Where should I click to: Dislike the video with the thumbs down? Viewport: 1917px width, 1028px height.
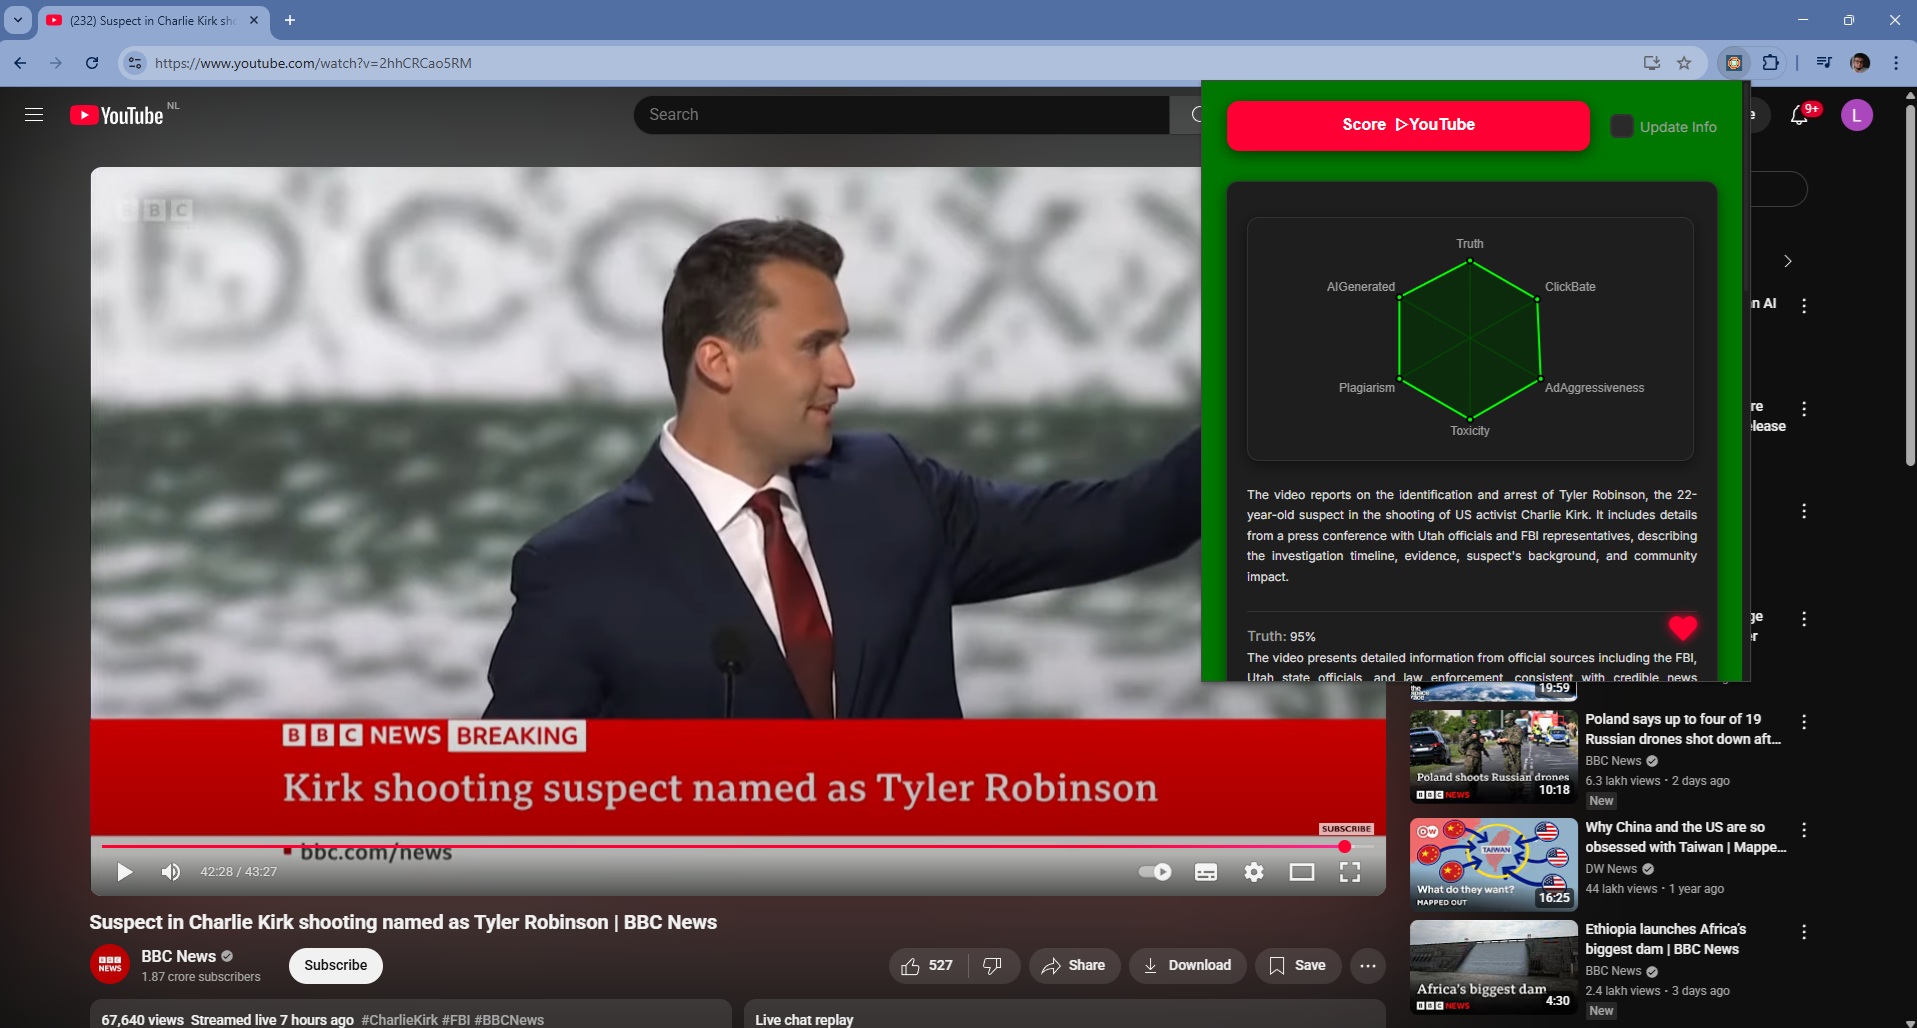coord(992,965)
